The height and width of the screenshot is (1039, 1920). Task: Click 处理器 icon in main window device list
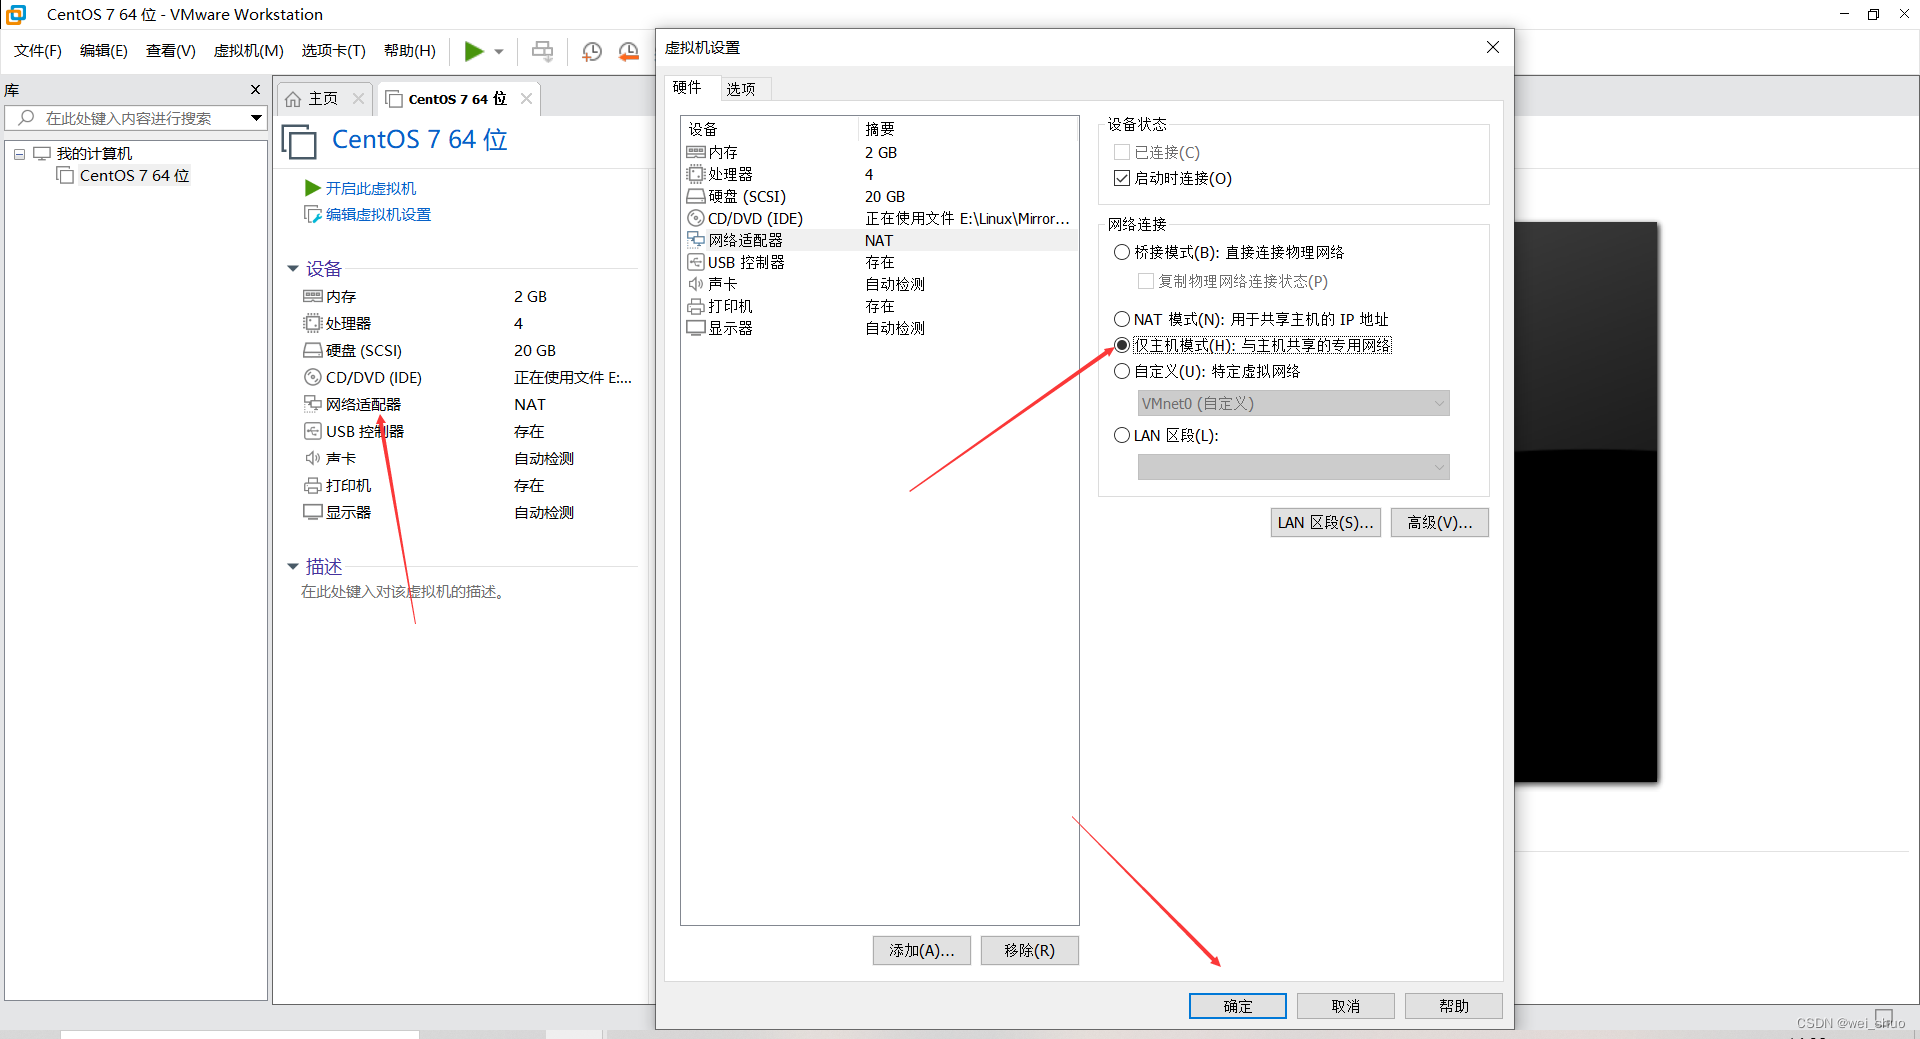(313, 323)
